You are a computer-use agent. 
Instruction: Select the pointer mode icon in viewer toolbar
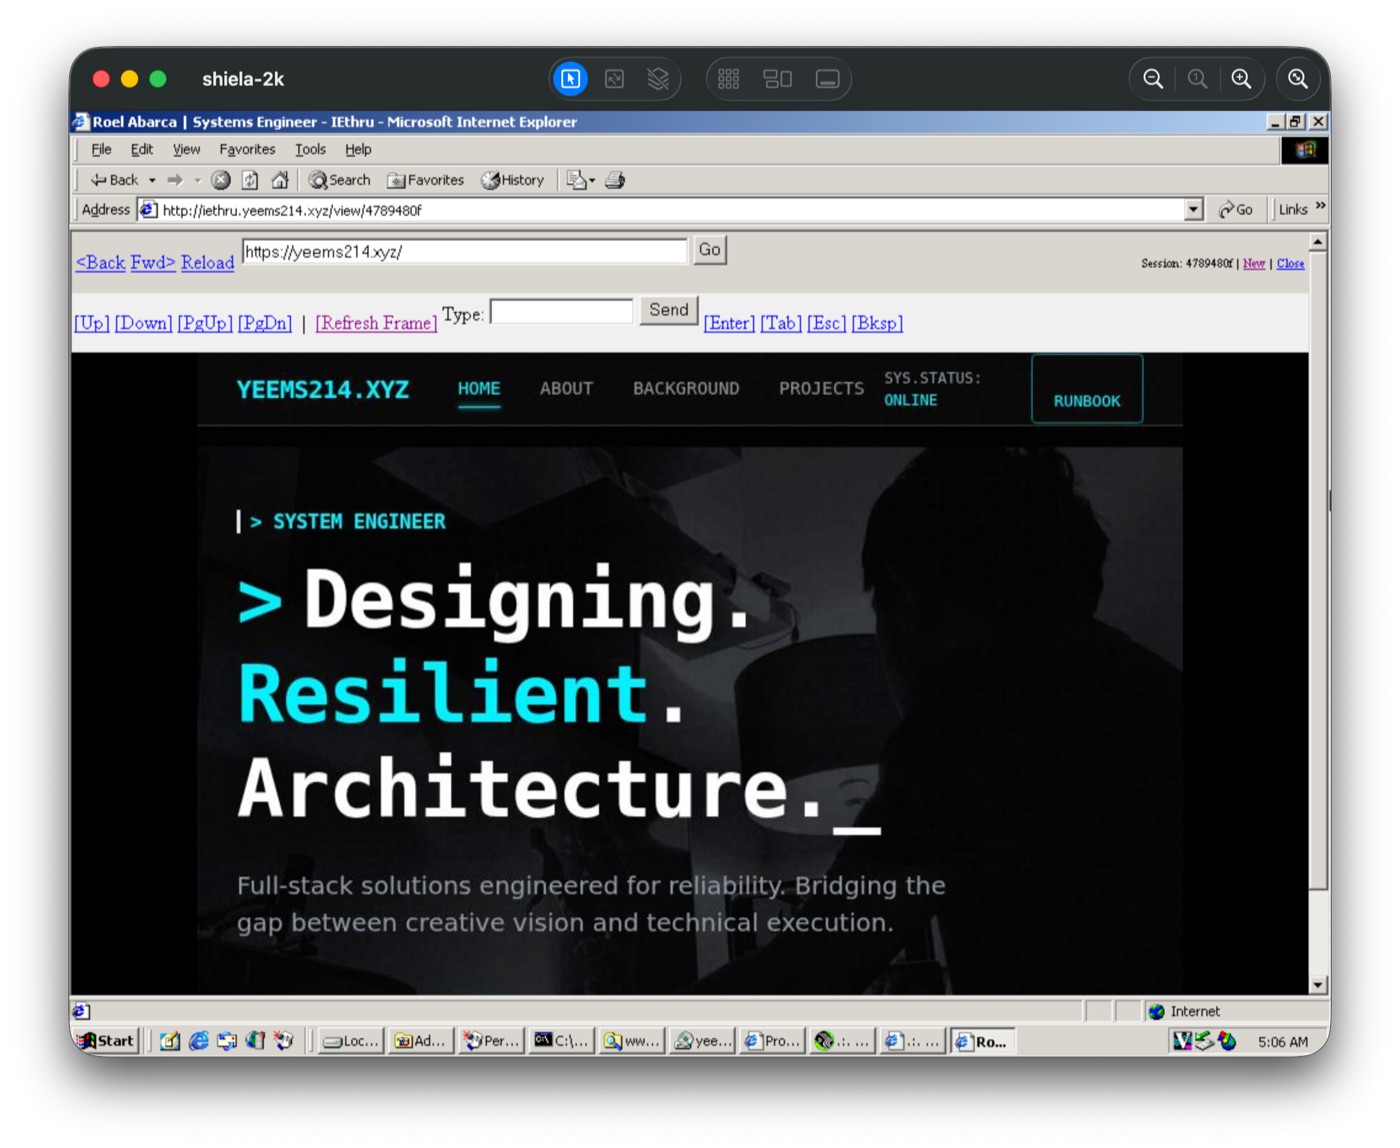tap(570, 79)
